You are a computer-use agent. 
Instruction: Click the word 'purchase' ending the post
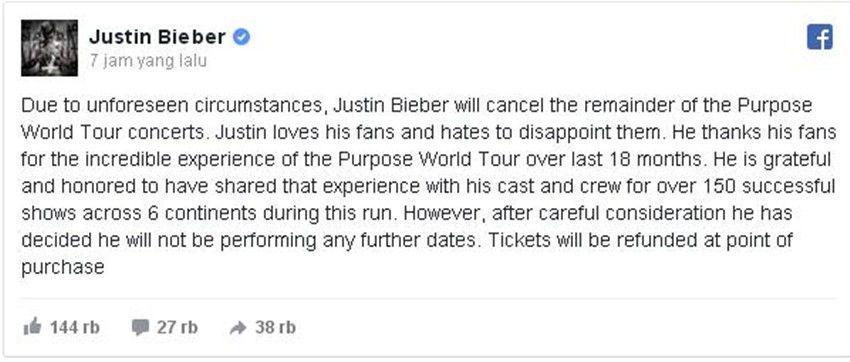tap(62, 268)
